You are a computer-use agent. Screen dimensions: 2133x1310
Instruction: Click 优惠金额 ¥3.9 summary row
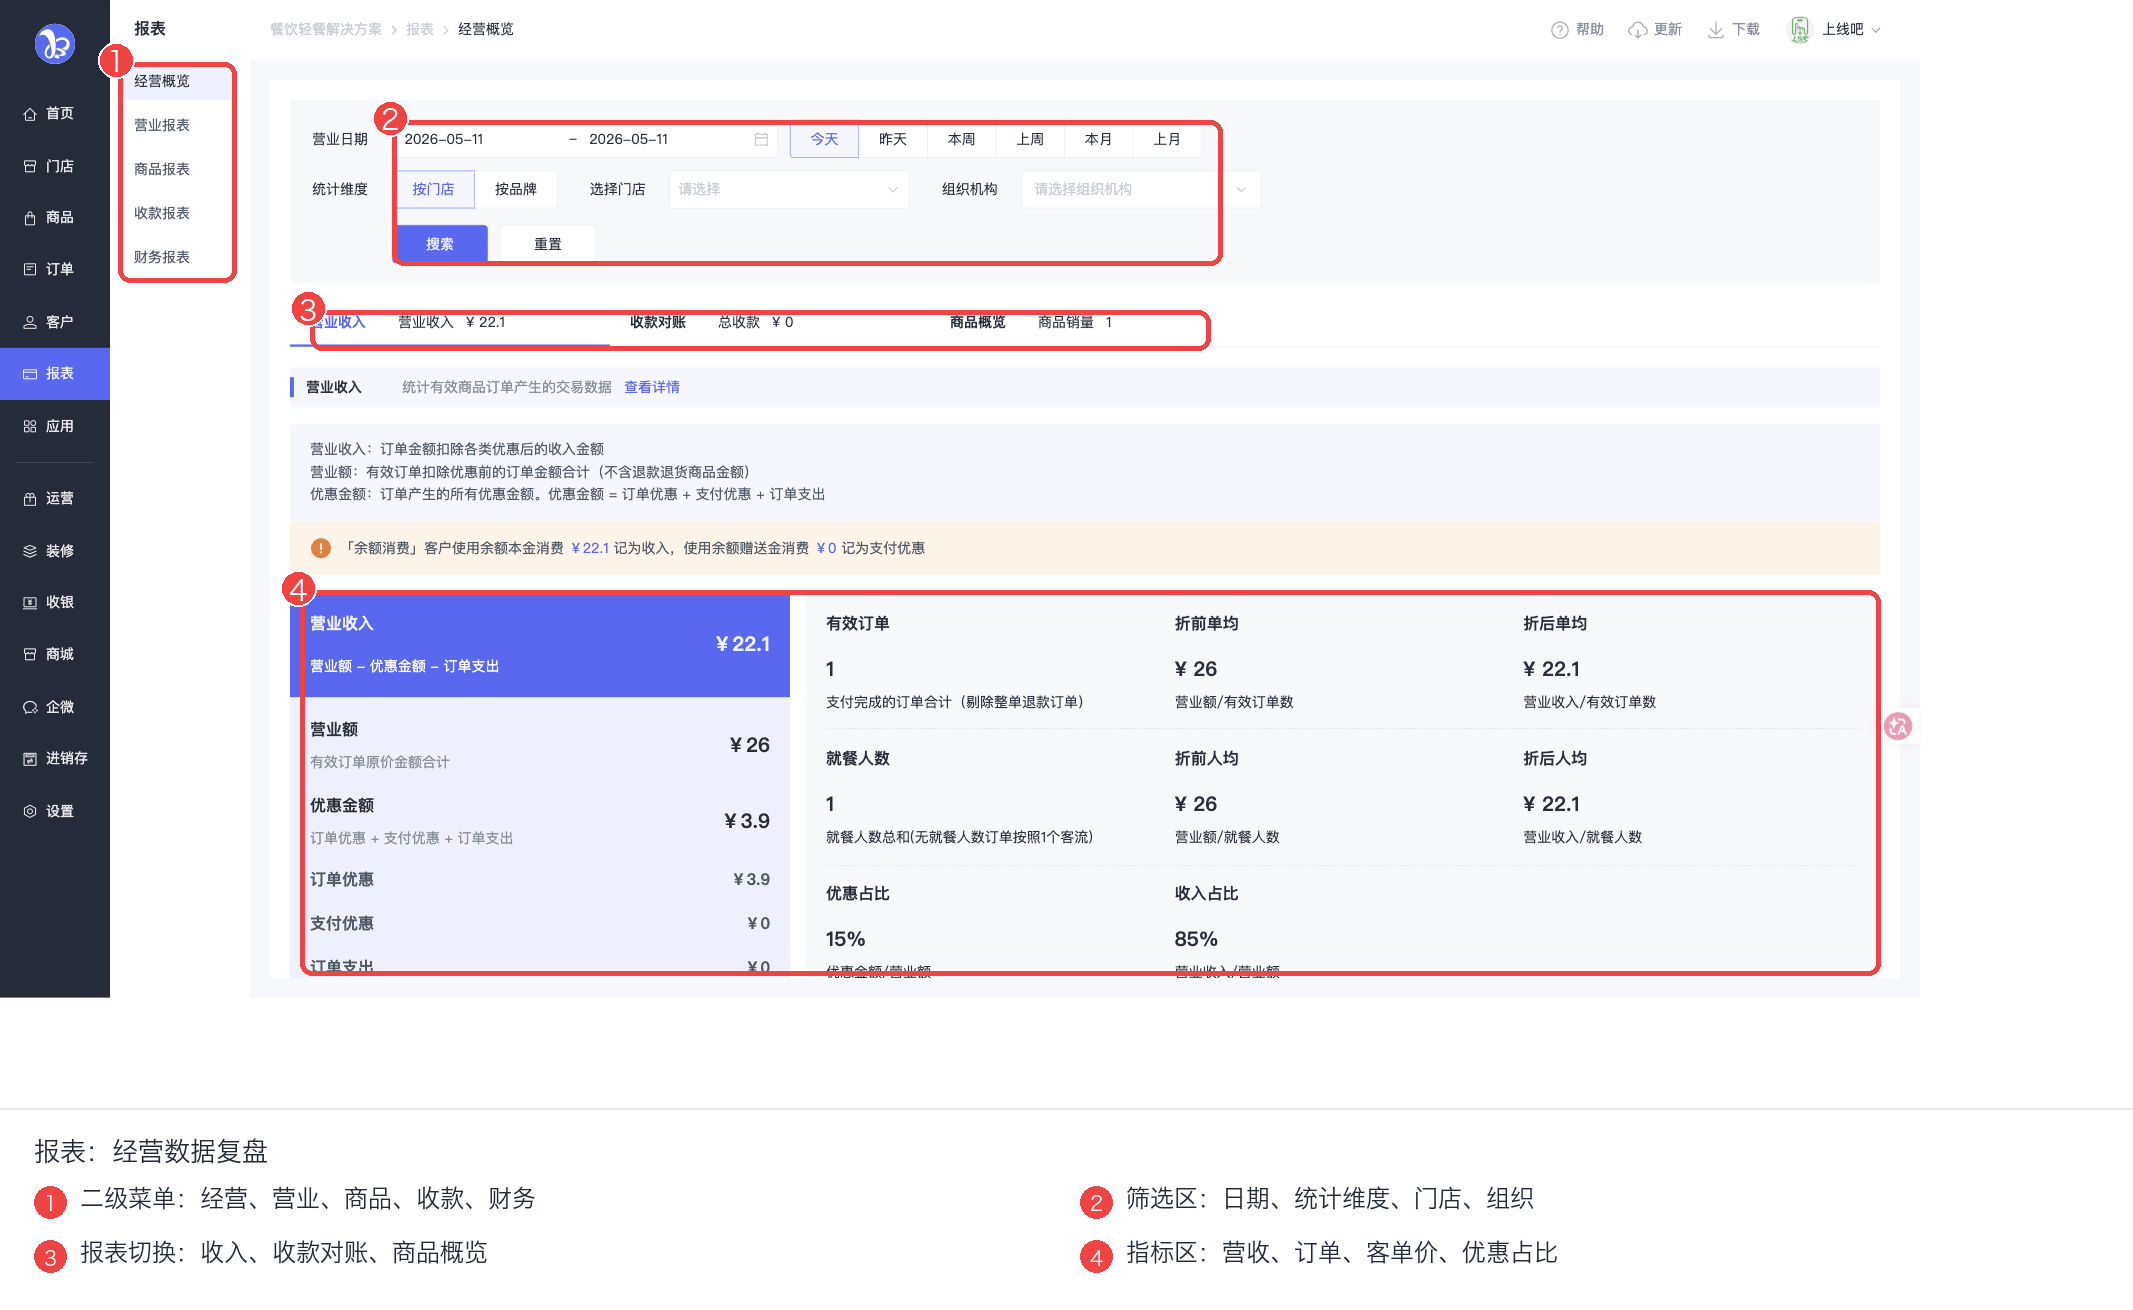pyautogui.click(x=540, y=821)
